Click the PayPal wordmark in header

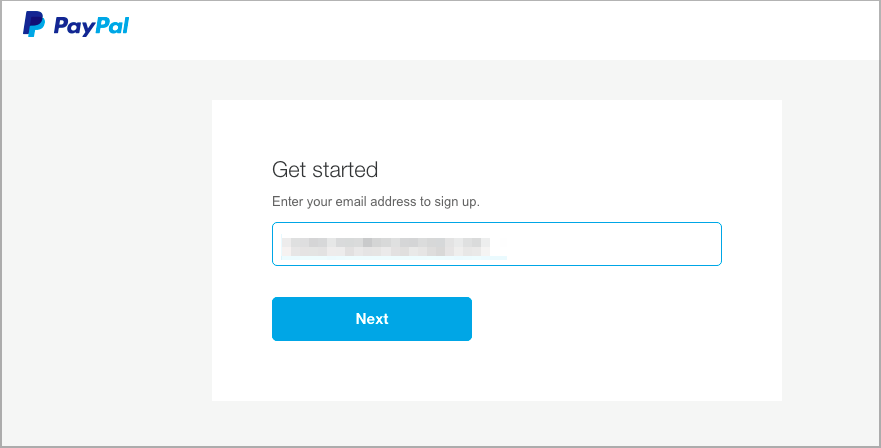tap(91, 26)
